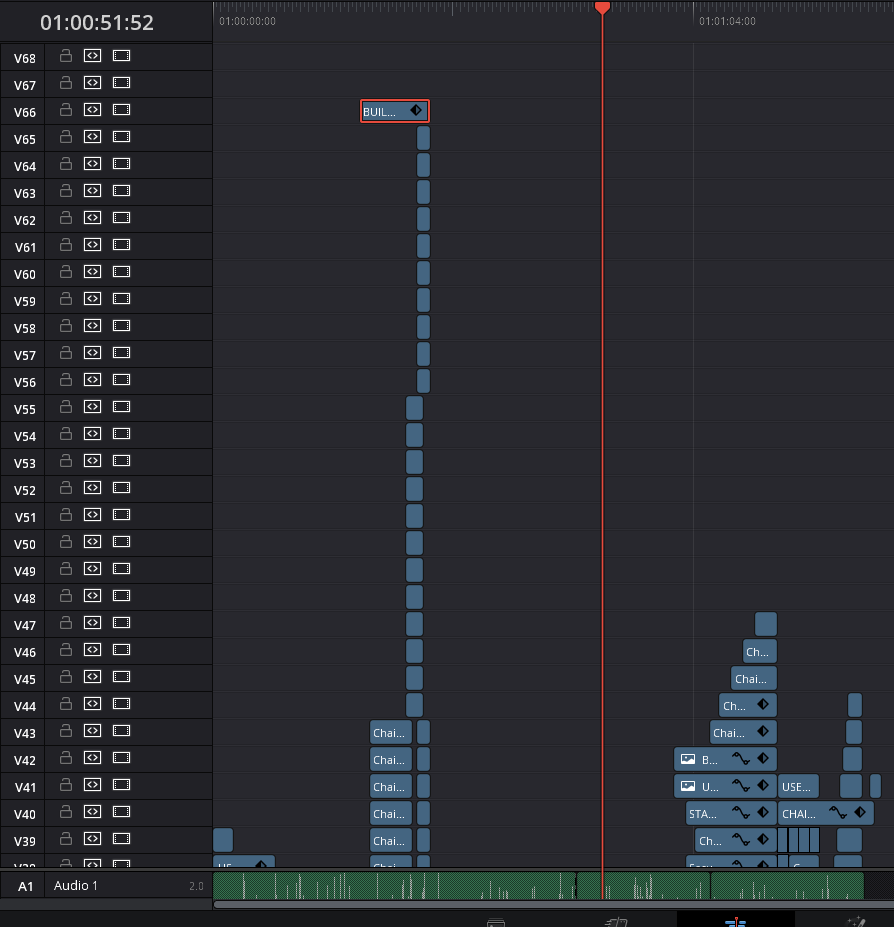This screenshot has height=927, width=894.
Task: Toggle auto select on track V42
Action: pos(92,757)
